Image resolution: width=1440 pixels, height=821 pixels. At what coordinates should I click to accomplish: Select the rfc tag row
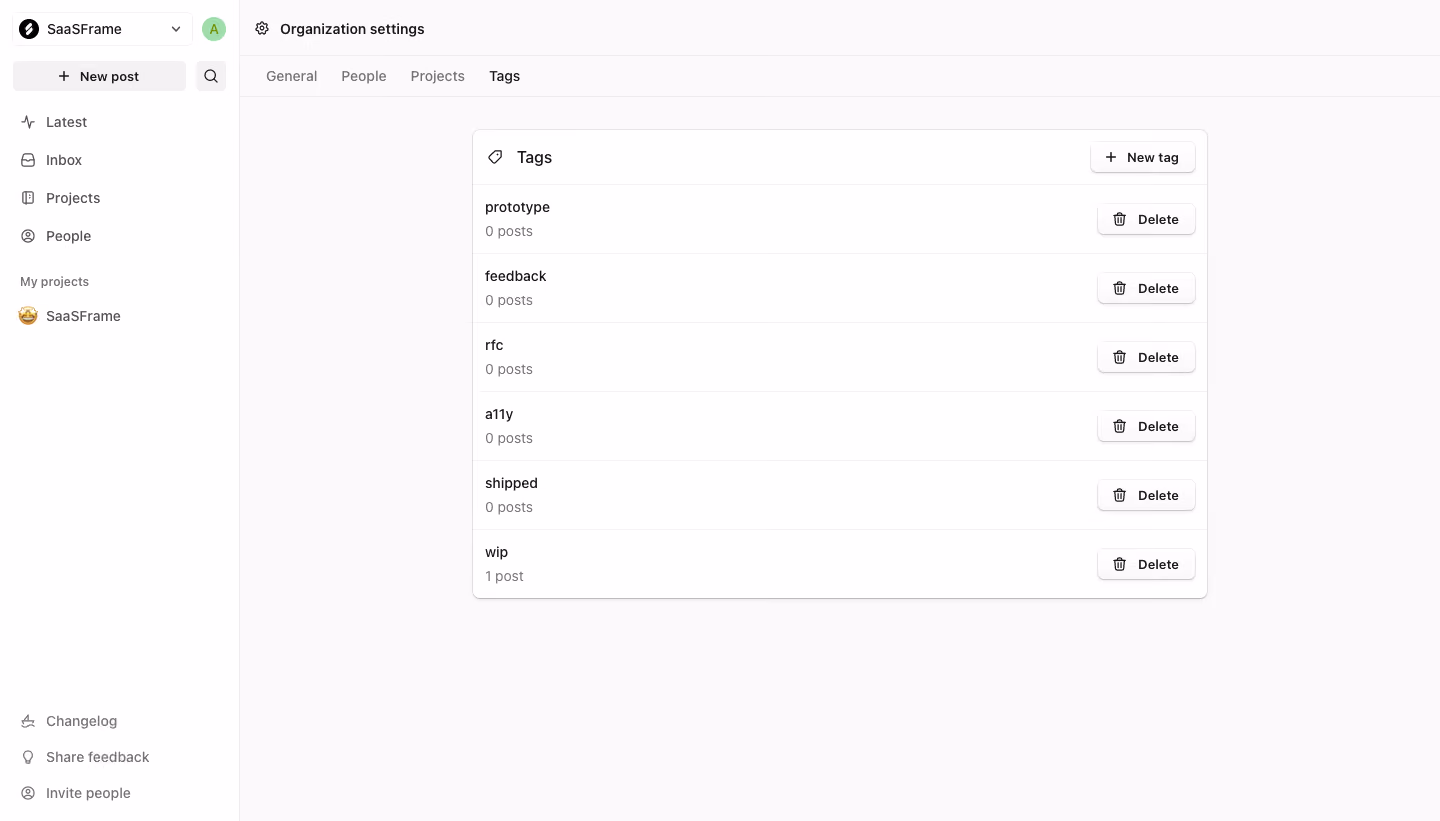[x=840, y=357]
